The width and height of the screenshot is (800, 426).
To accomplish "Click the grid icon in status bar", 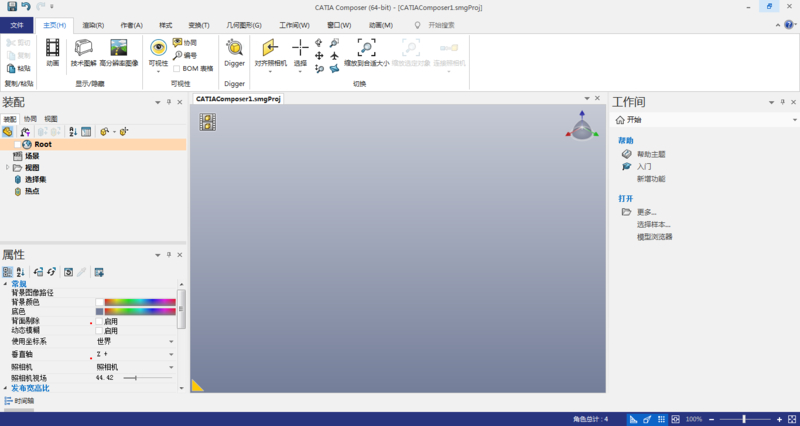I will [x=661, y=419].
